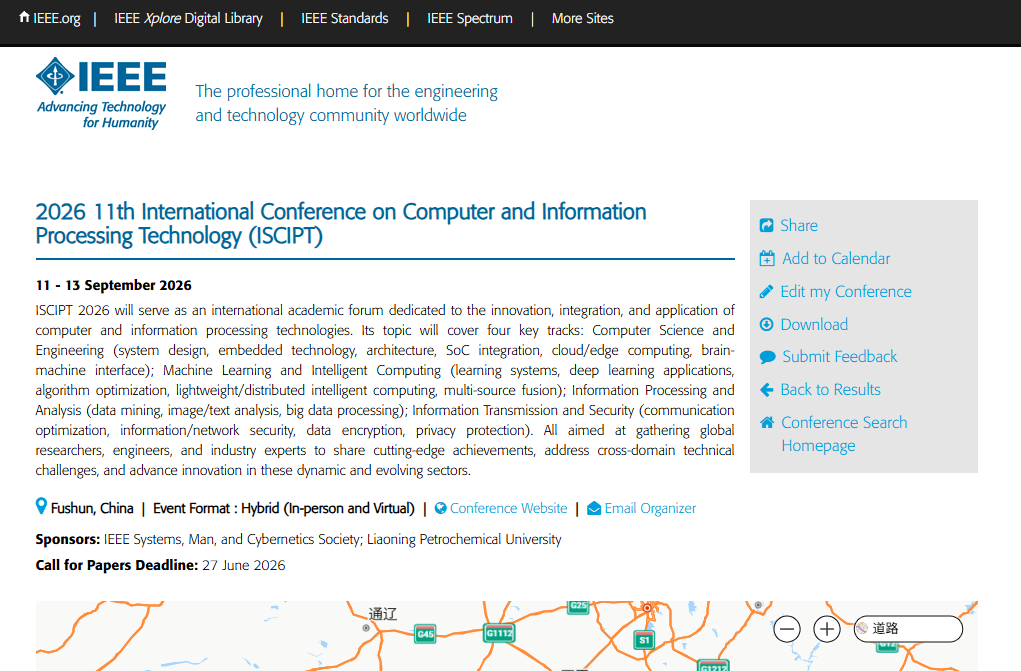Click 'Call for Papers Deadline' text
Screen dimensions: 1021x671
116,565
